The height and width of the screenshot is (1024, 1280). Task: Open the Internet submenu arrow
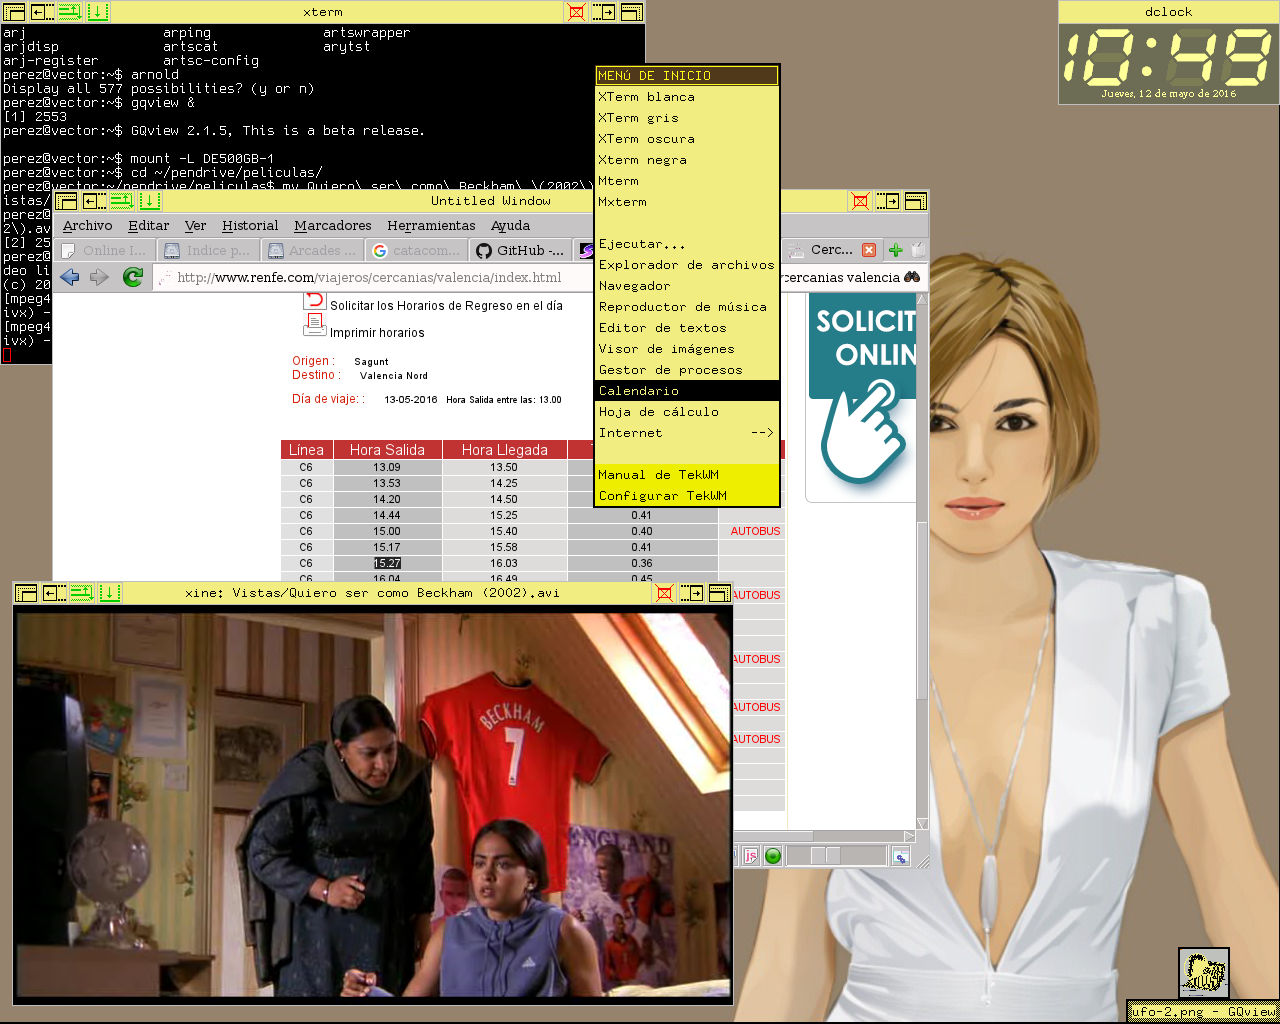(x=762, y=433)
